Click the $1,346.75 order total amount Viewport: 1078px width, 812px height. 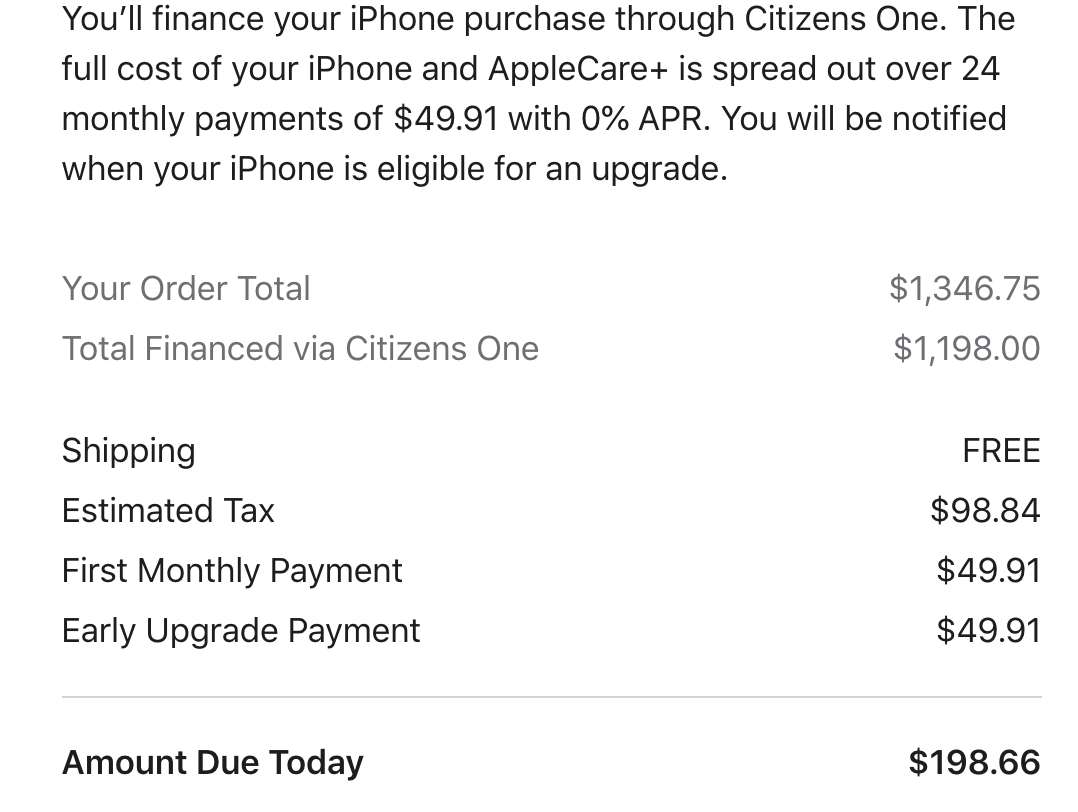pyautogui.click(x=965, y=289)
